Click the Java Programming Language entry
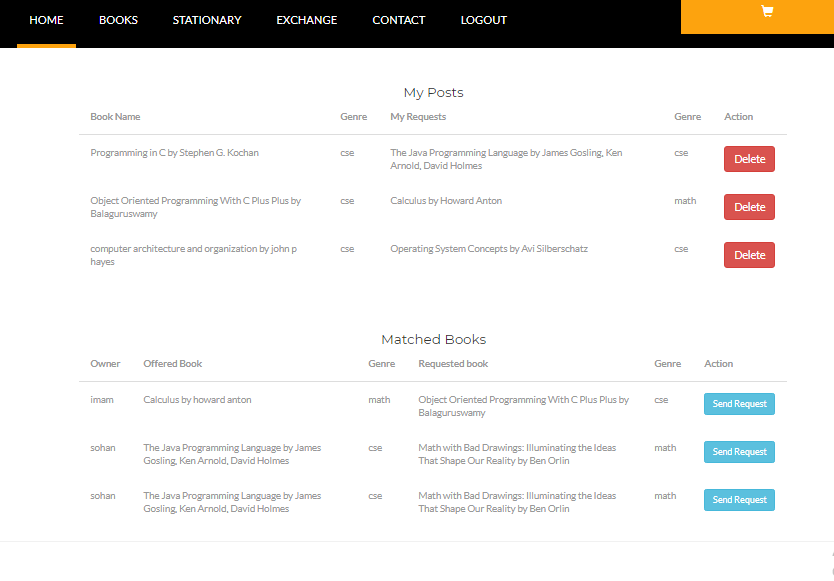This screenshot has width=834, height=581. 505,159
